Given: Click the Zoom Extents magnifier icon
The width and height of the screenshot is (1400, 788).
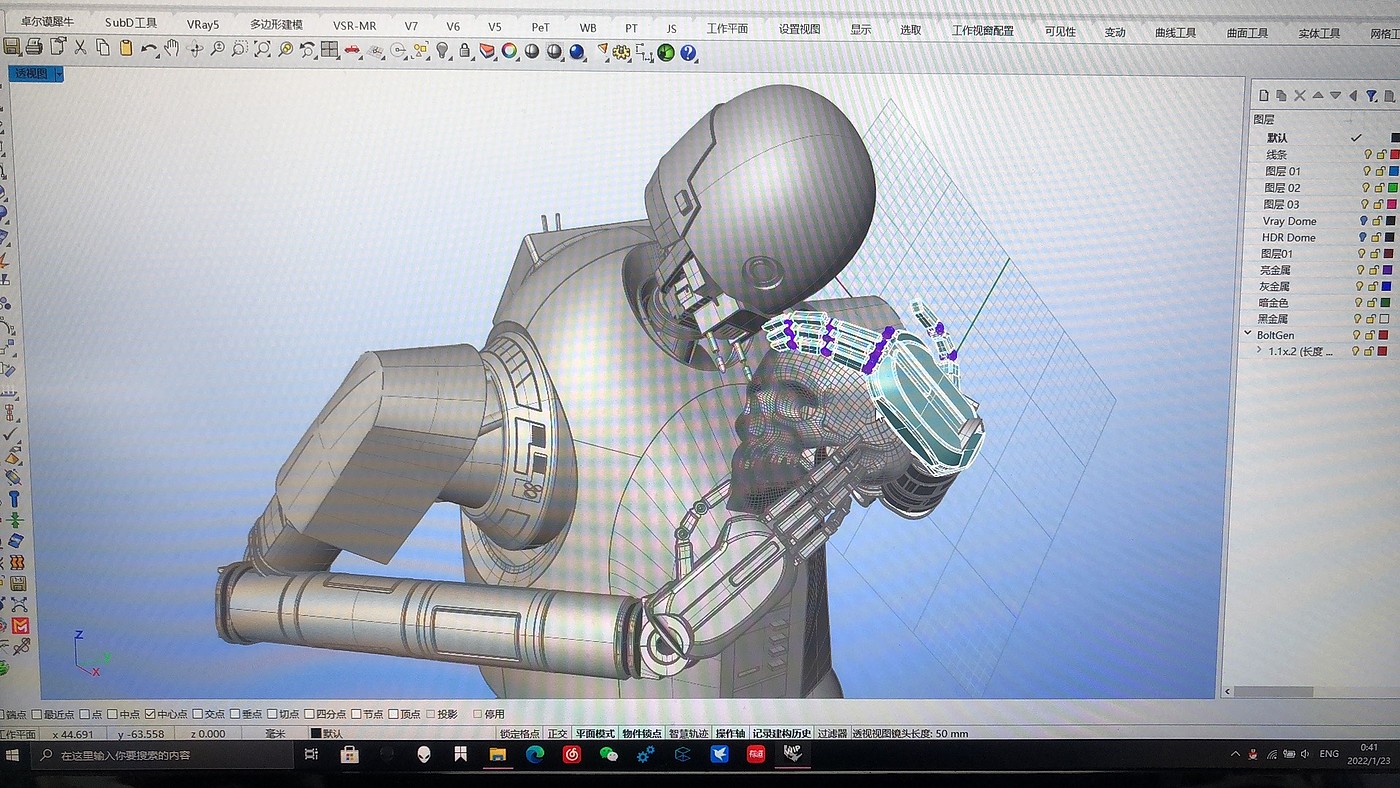Looking at the screenshot, I should tap(264, 49).
